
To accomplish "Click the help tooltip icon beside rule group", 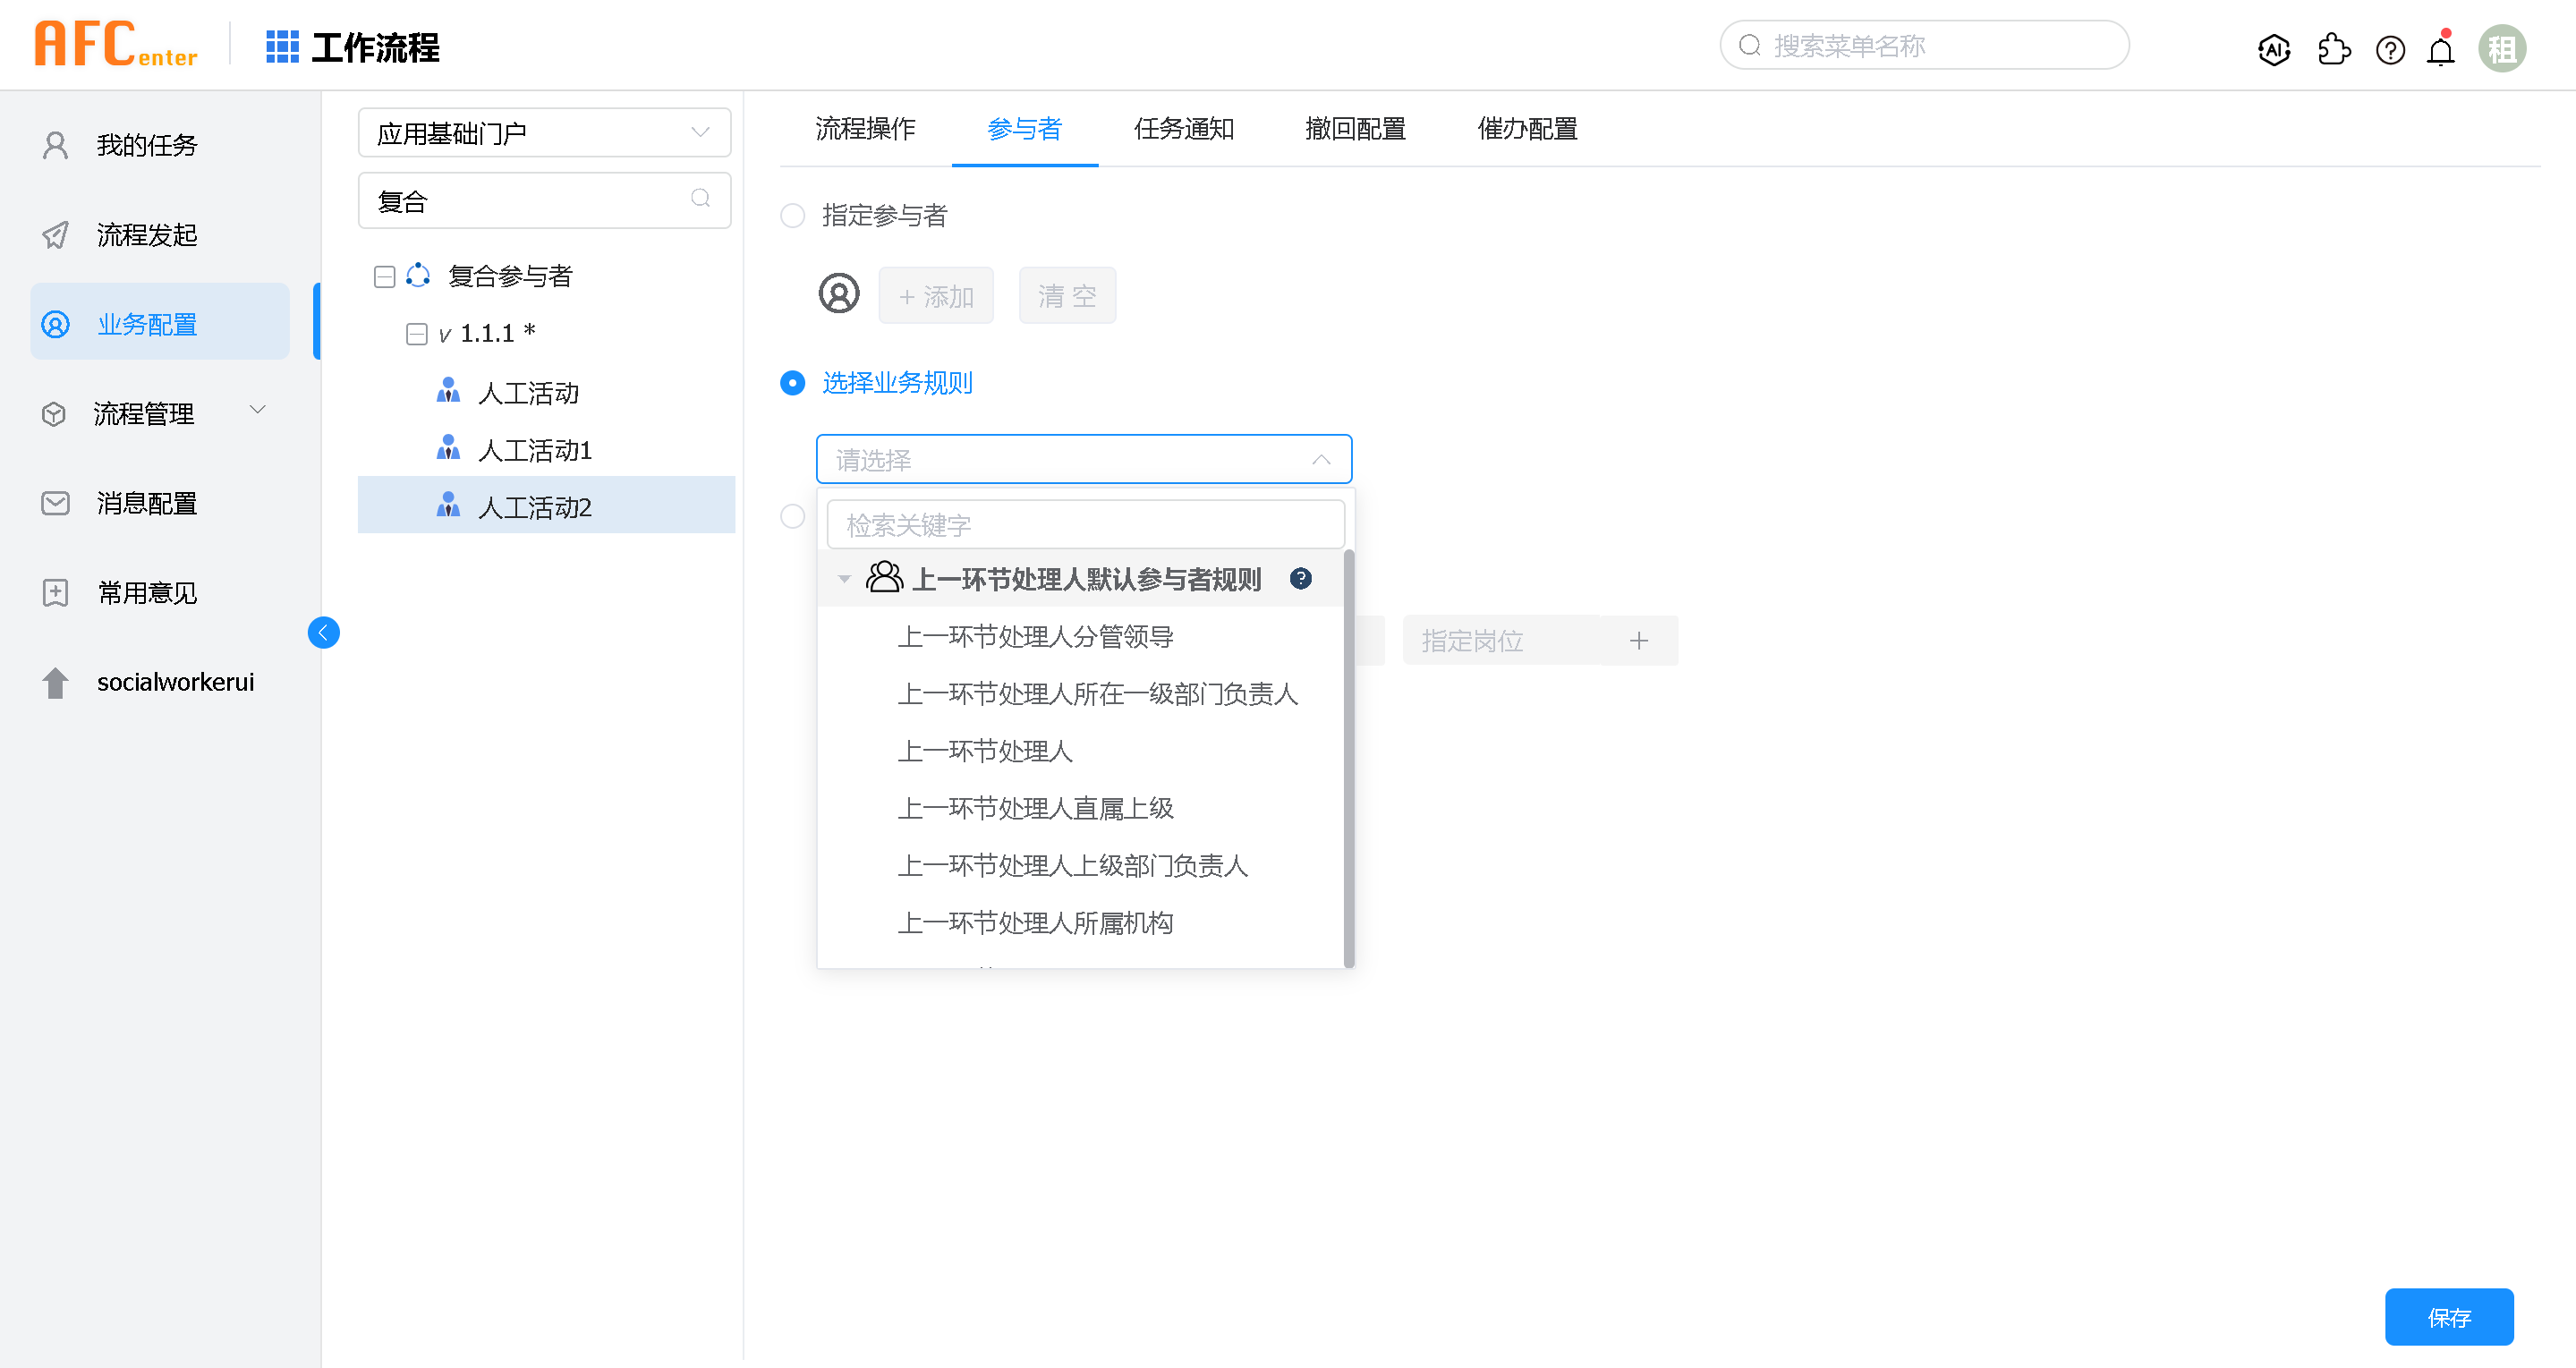I will 1300,578.
